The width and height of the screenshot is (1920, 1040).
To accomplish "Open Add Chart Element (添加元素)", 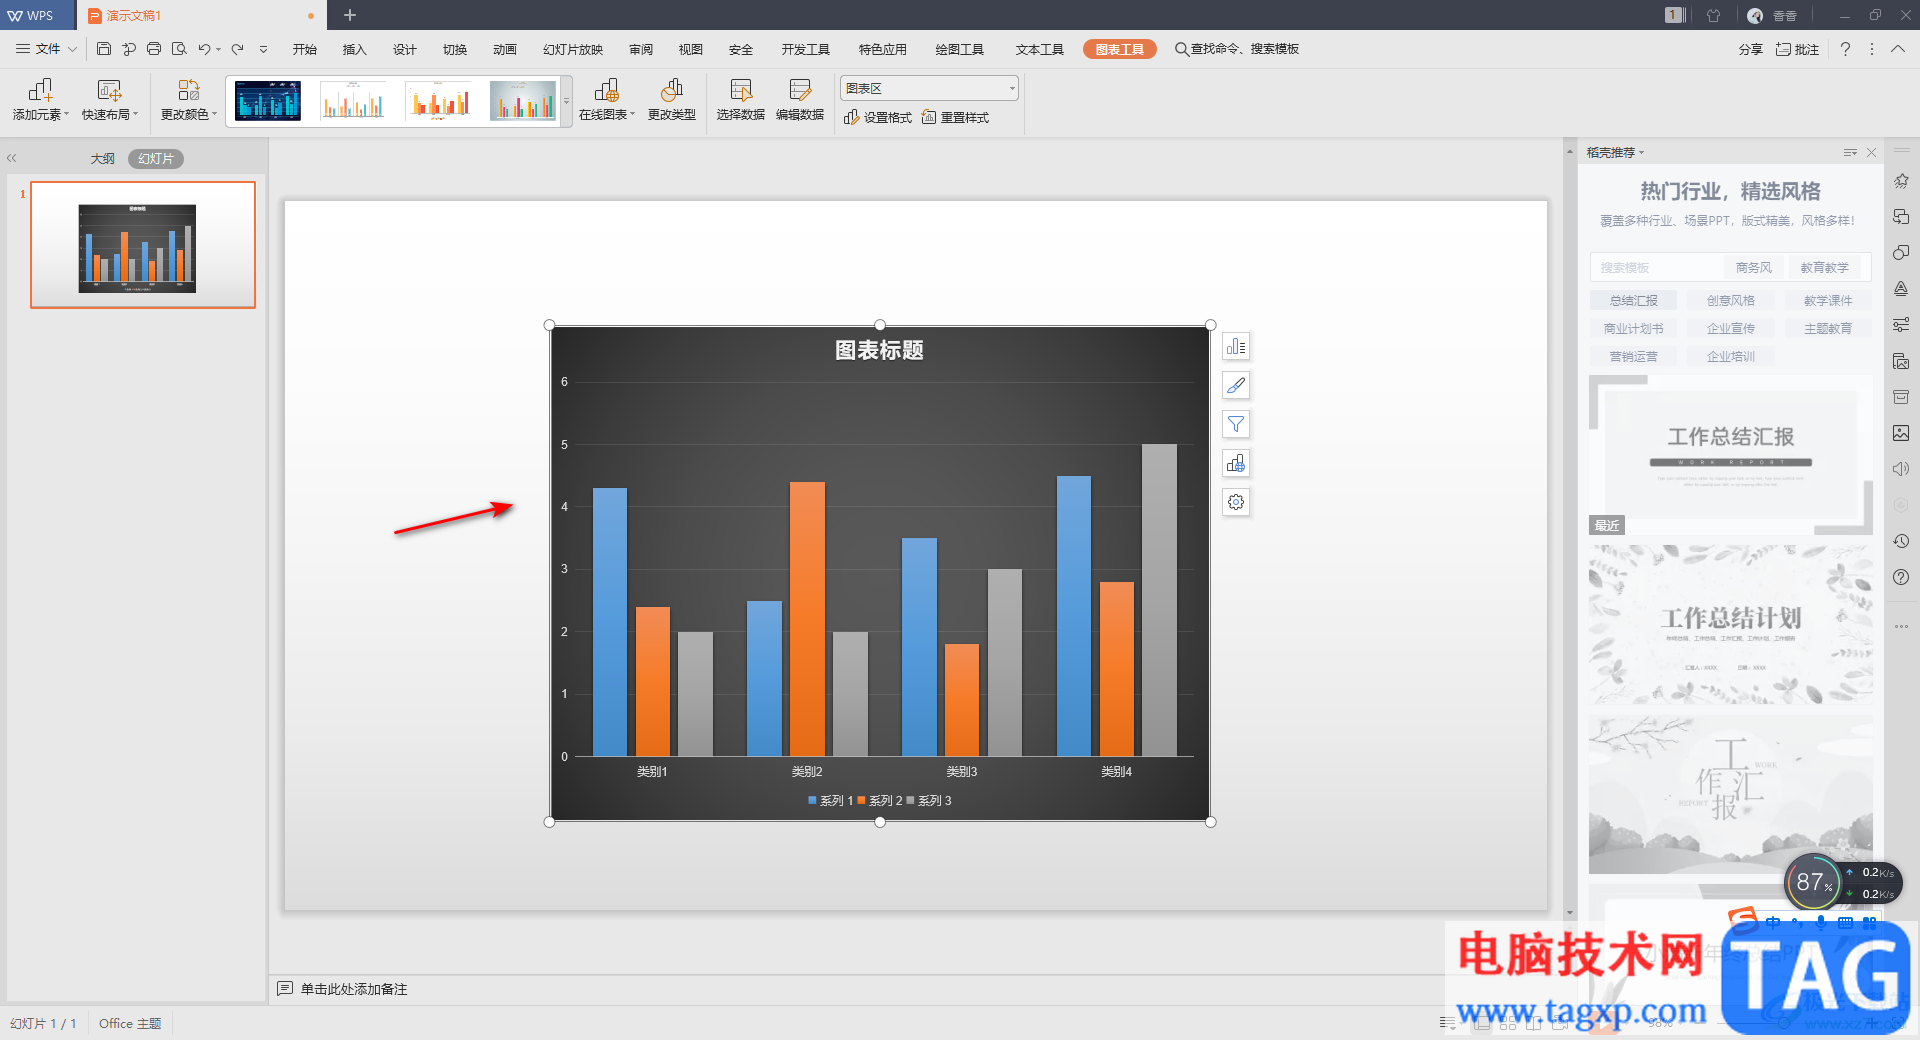I will click(x=40, y=100).
